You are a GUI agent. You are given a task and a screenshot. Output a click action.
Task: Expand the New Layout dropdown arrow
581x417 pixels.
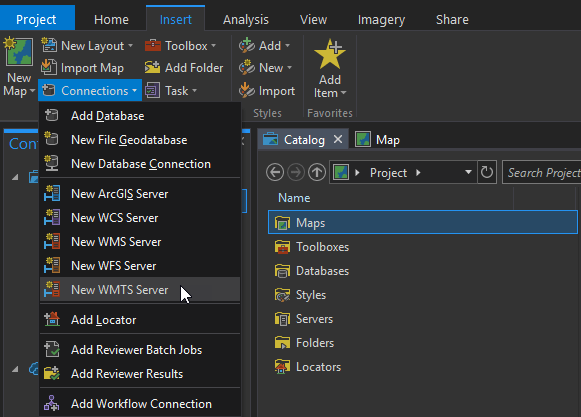[130, 46]
